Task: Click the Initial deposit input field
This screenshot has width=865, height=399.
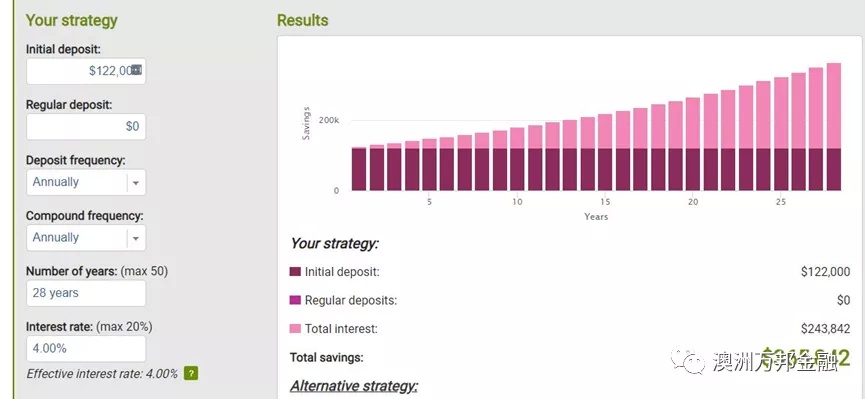Action: [86, 71]
